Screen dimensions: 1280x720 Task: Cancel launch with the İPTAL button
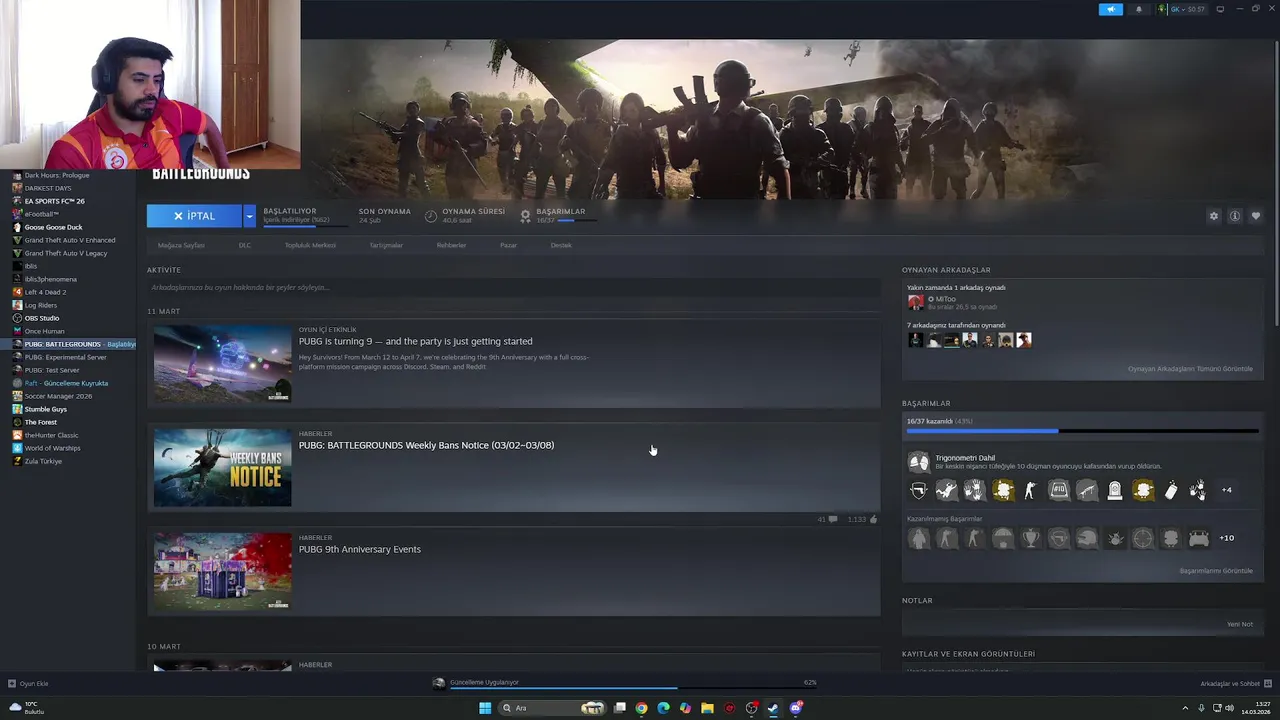coord(194,216)
